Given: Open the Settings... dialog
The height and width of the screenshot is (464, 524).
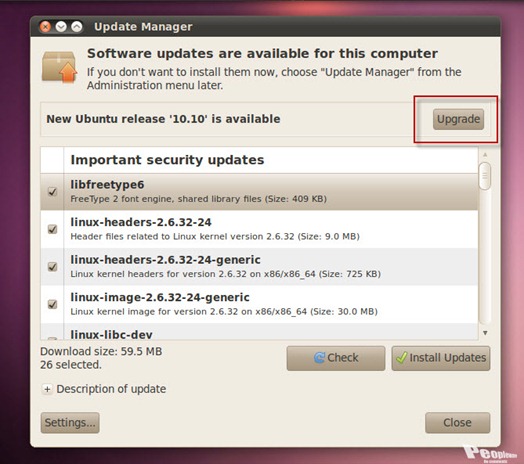Looking at the screenshot, I should pos(70,423).
